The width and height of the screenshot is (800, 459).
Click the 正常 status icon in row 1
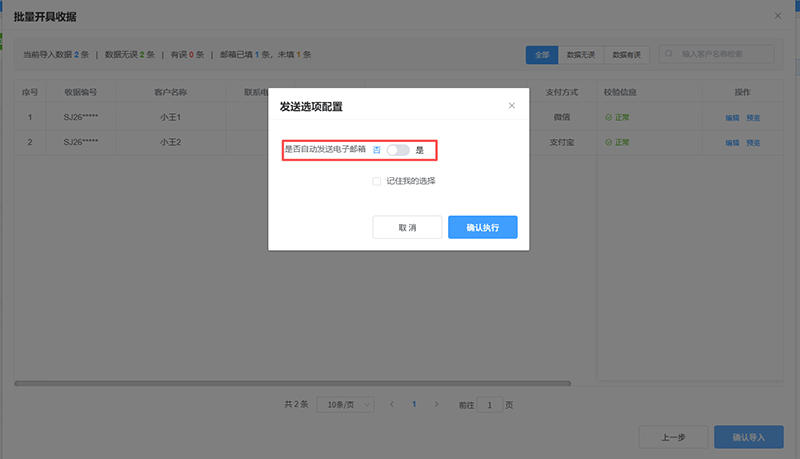608,118
